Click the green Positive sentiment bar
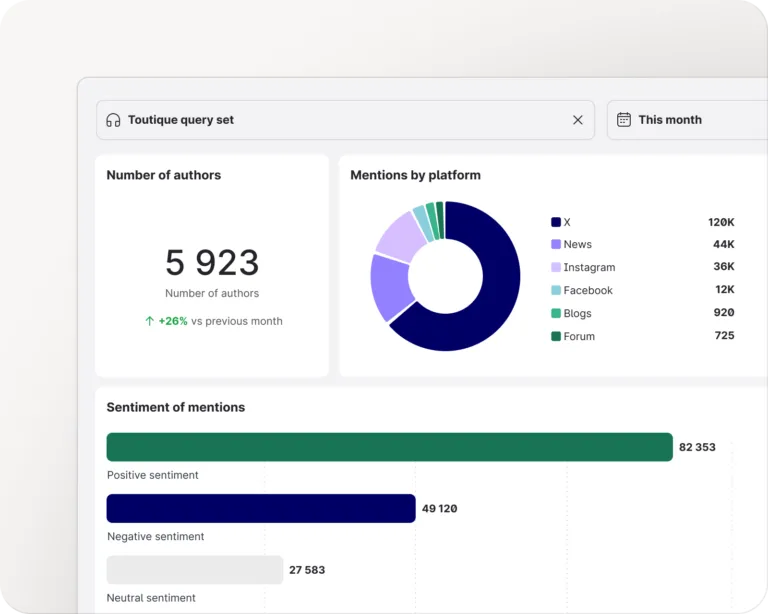This screenshot has width=768, height=614. tap(389, 447)
